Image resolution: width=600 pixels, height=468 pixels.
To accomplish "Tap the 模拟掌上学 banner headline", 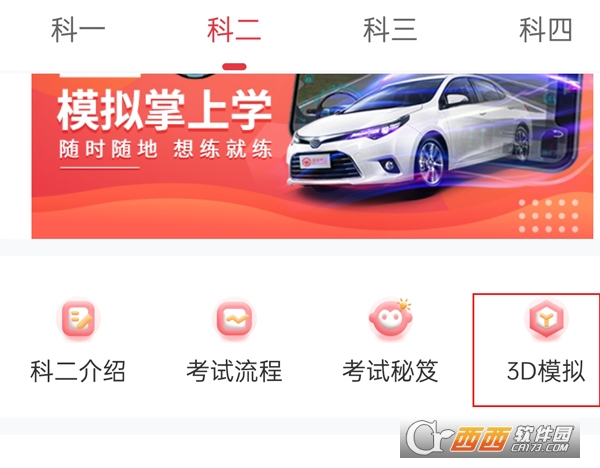I will point(165,109).
